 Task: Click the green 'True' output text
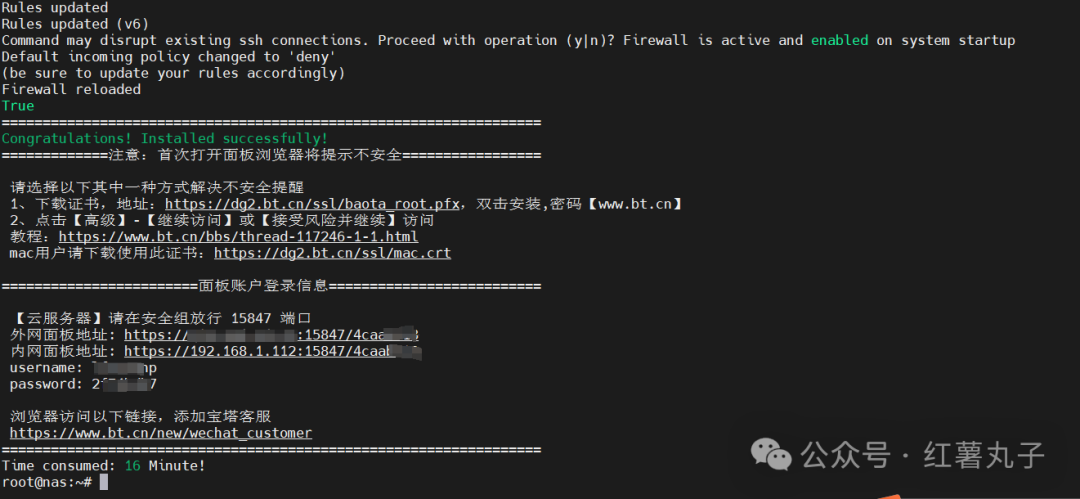click(x=18, y=106)
